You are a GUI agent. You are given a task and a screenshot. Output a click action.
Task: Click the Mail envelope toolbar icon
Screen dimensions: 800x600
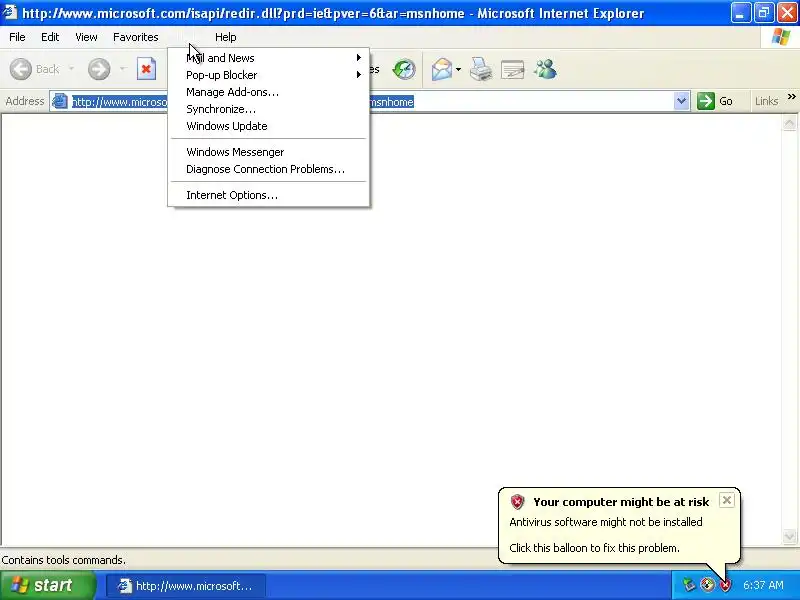[x=442, y=69]
